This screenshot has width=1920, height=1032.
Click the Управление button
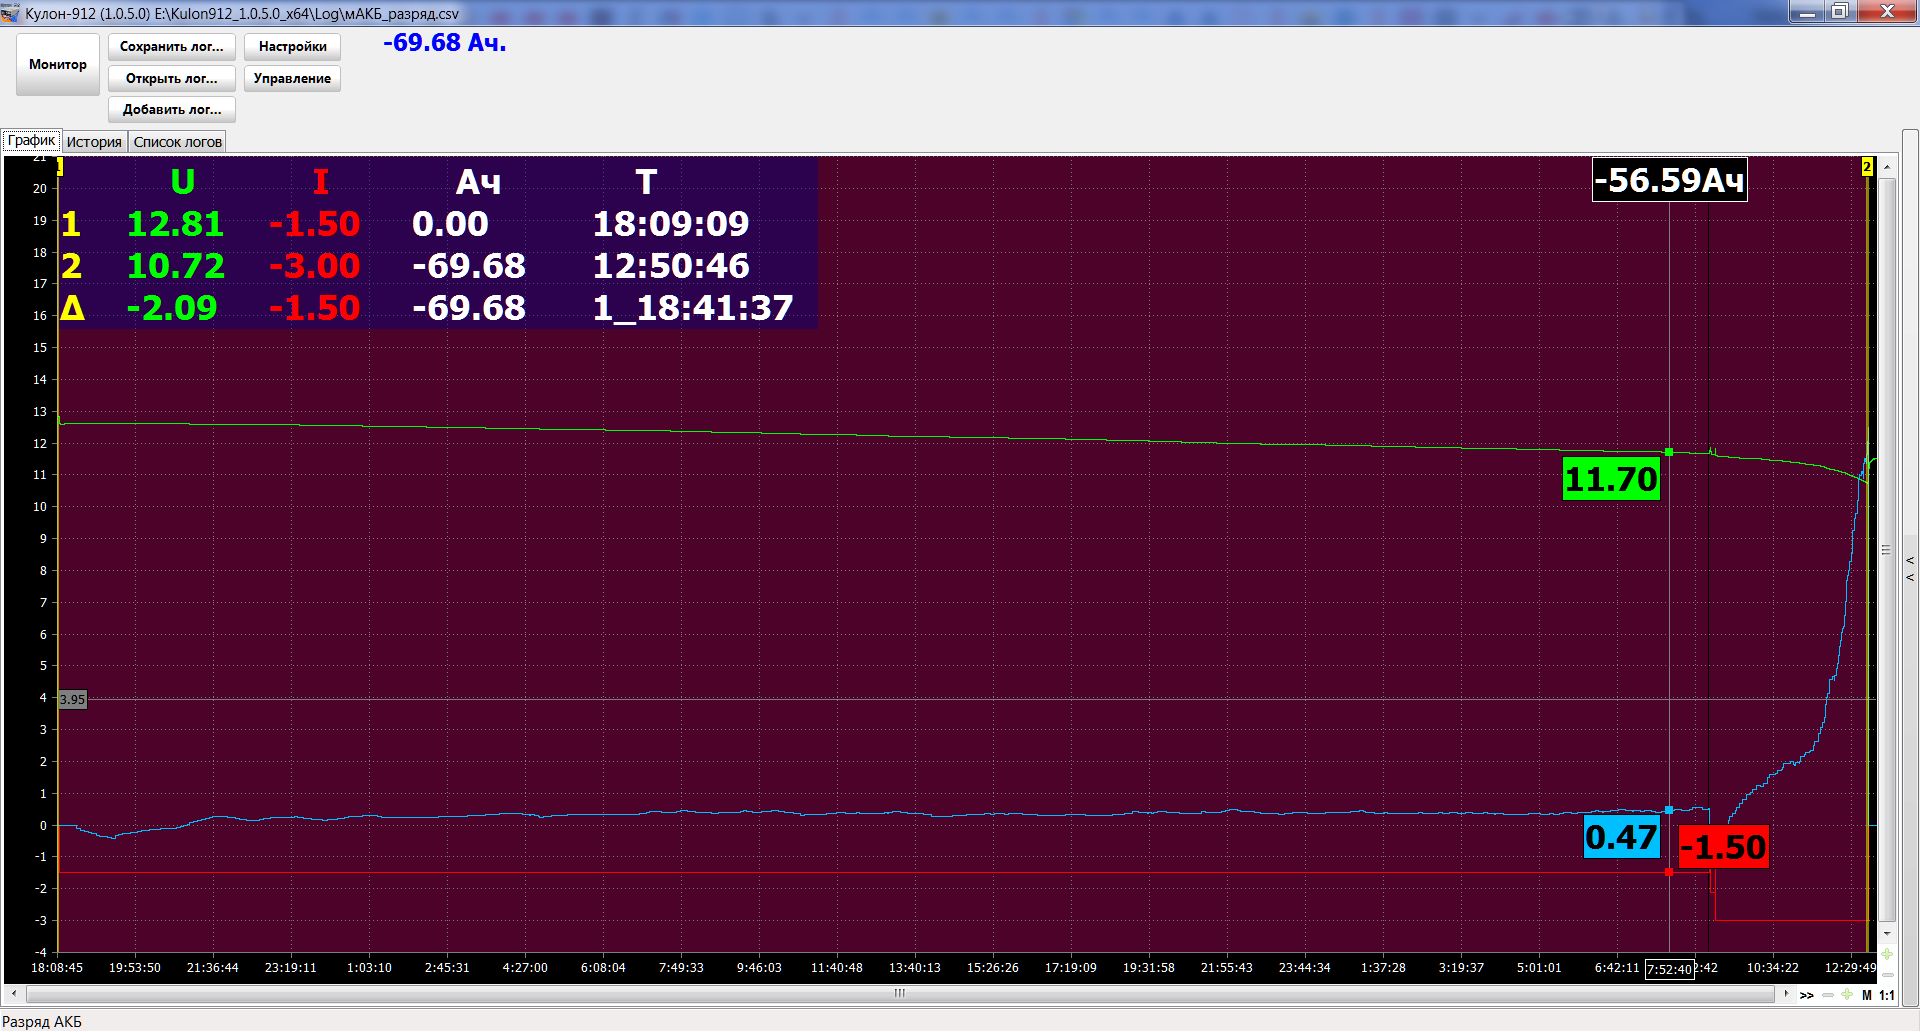[x=292, y=78]
